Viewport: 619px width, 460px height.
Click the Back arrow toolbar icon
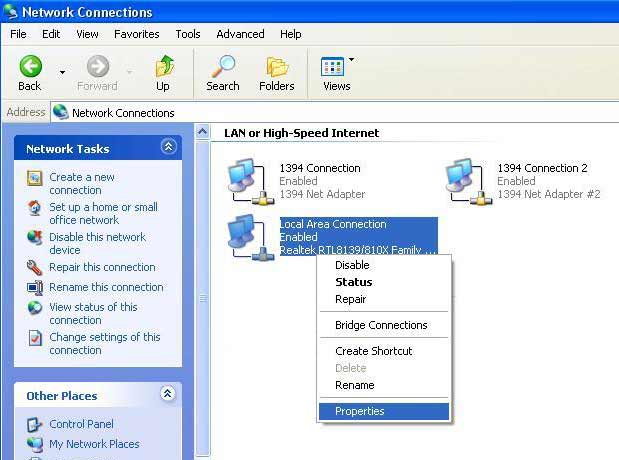(x=30, y=66)
